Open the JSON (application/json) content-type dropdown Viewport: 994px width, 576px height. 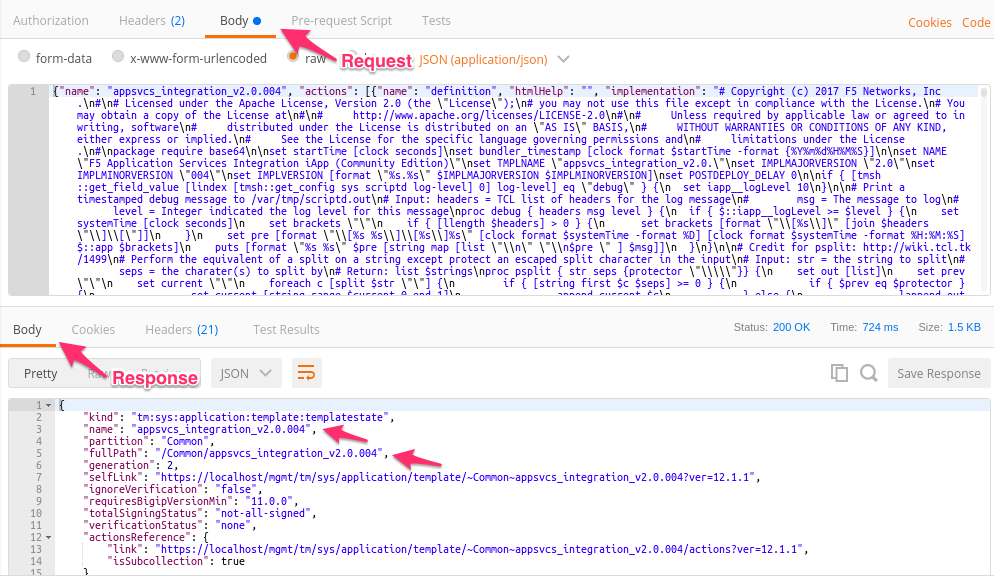coord(494,60)
